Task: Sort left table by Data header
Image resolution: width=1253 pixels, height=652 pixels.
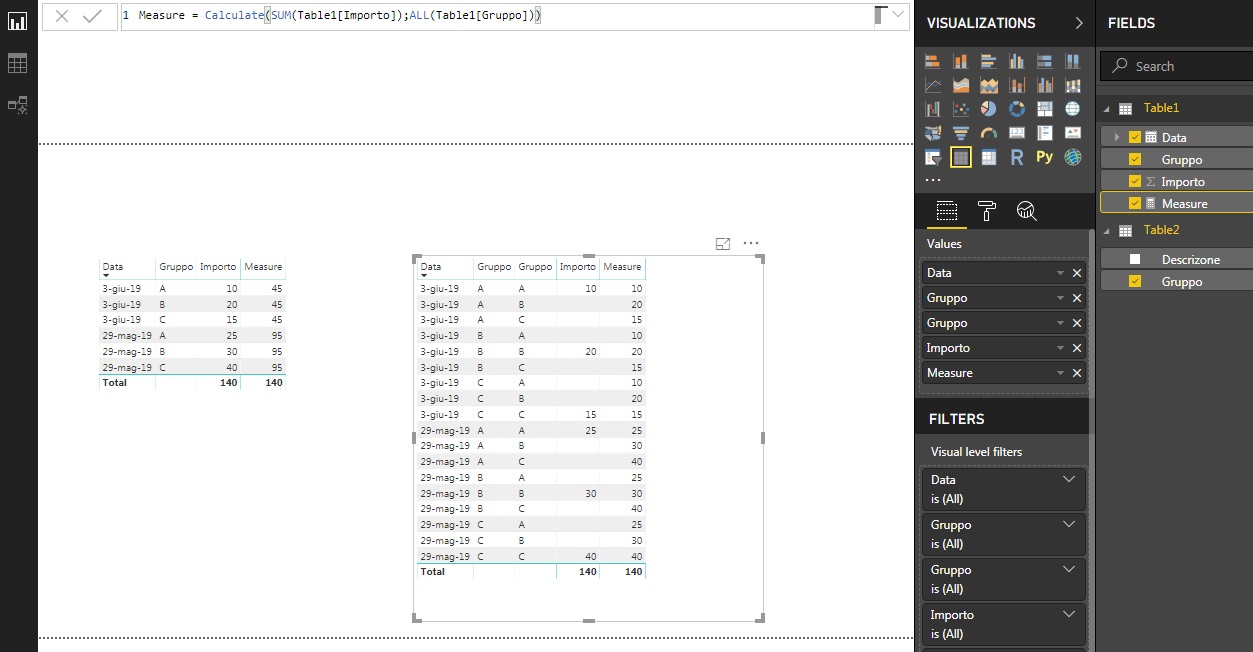Action: [113, 267]
